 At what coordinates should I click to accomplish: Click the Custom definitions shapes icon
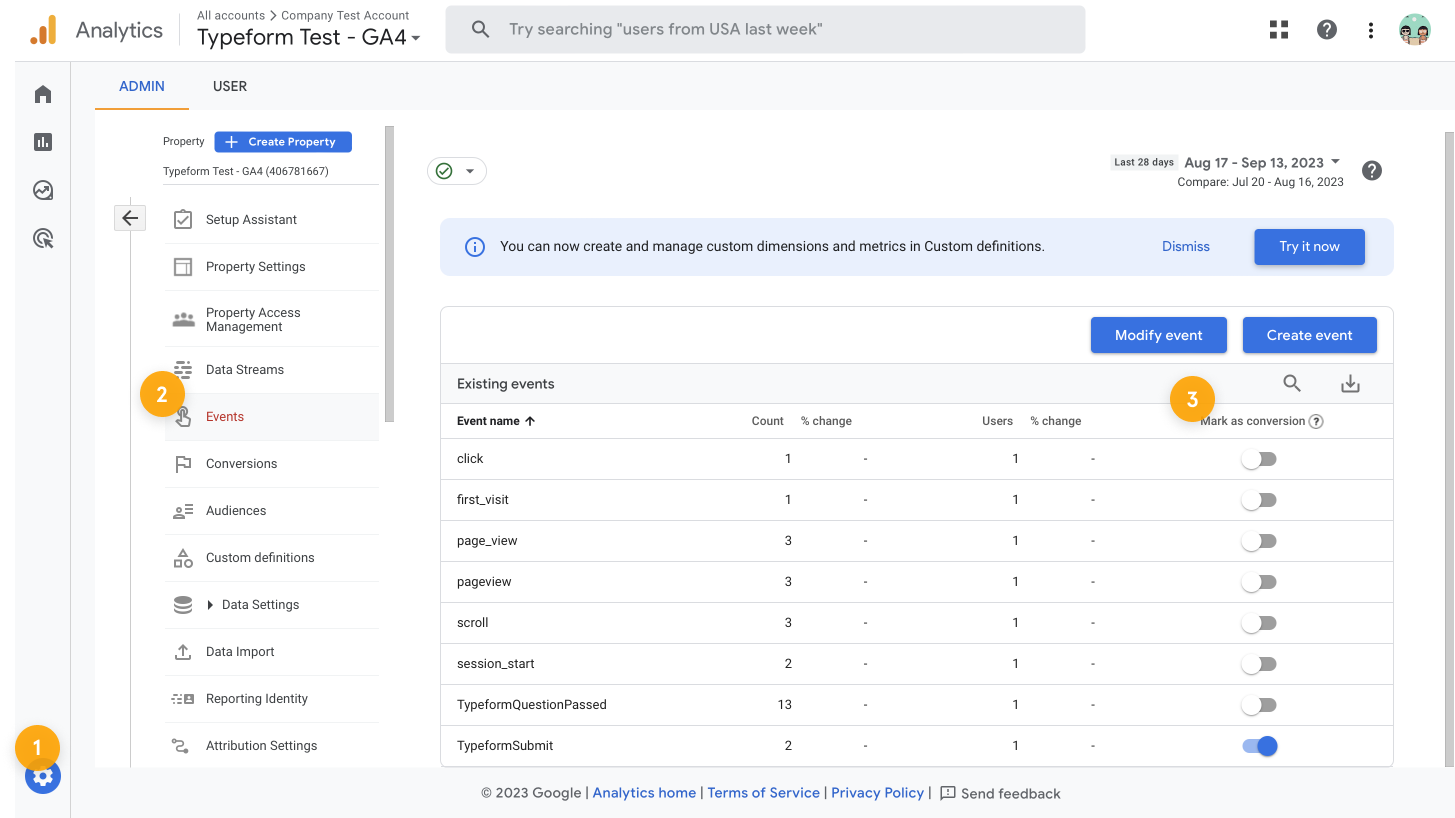183,557
